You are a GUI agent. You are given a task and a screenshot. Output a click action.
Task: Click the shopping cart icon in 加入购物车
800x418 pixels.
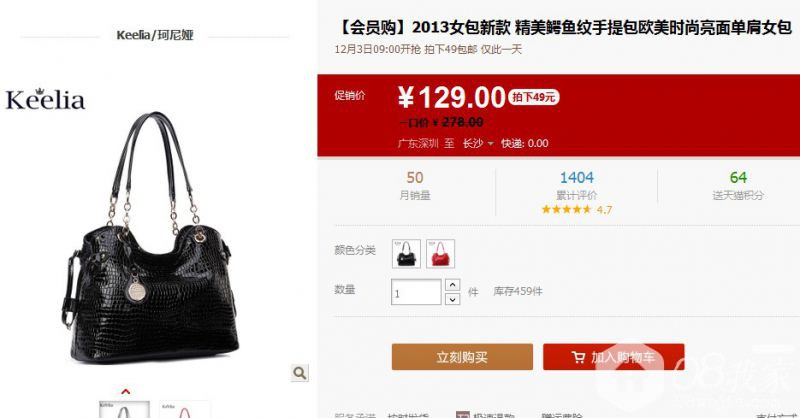point(578,357)
